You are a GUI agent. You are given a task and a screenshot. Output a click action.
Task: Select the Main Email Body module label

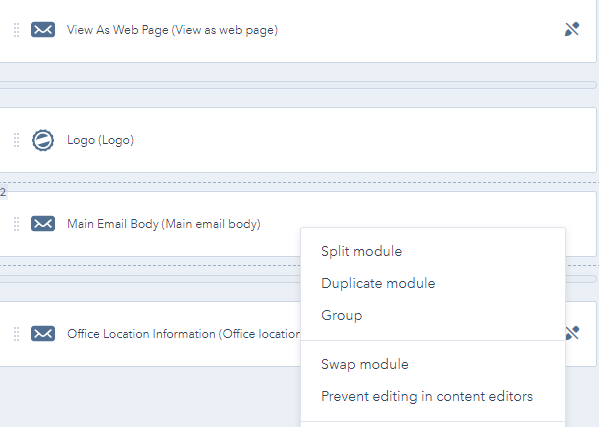(x=164, y=224)
